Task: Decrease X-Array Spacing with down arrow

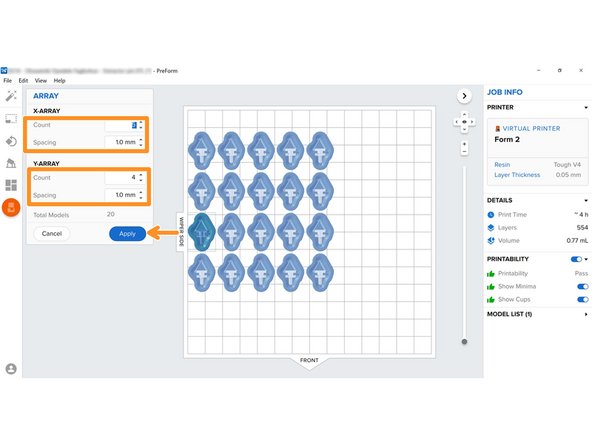Action: coord(141,145)
